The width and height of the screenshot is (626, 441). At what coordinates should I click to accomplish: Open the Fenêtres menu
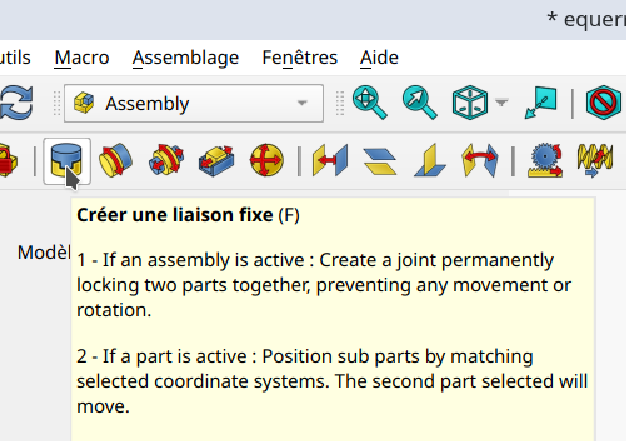click(x=300, y=57)
